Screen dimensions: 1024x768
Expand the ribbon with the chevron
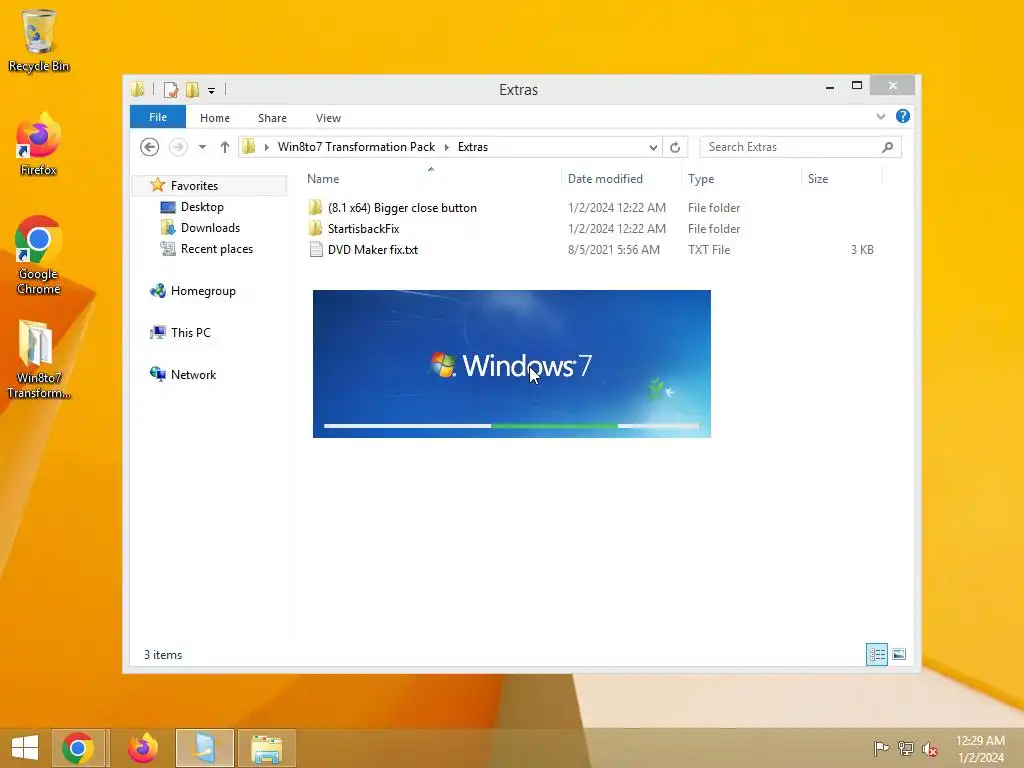(881, 116)
